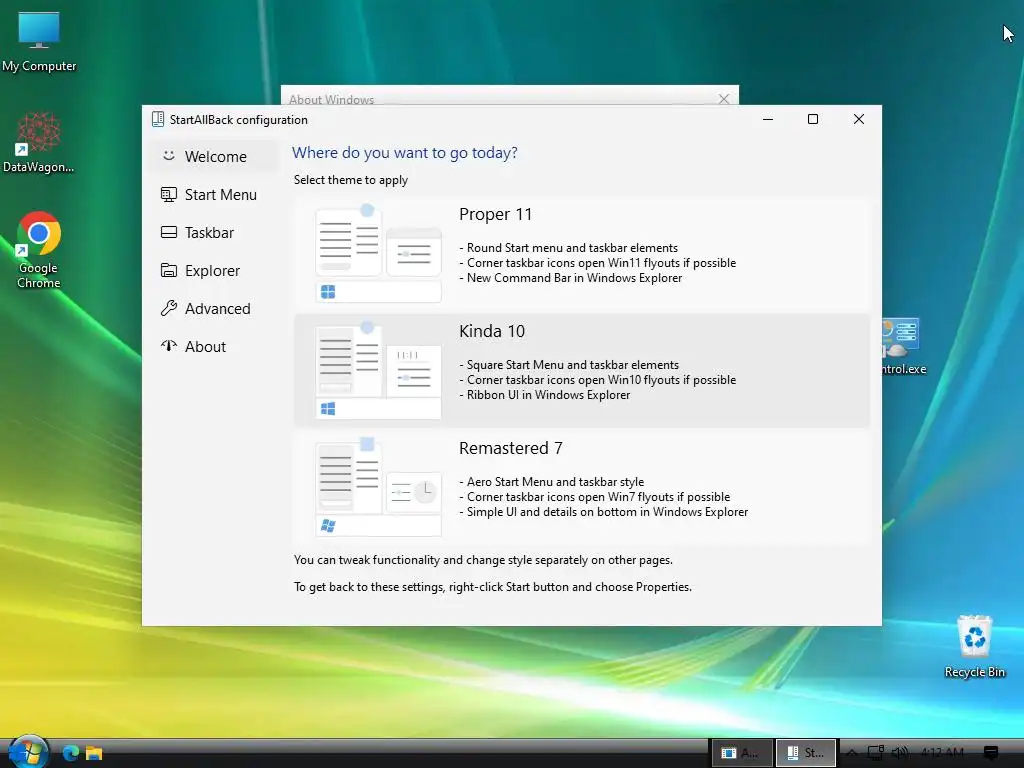Select the DataWagon desktop shortcut
This screenshot has height=768, width=1024.
(39, 142)
